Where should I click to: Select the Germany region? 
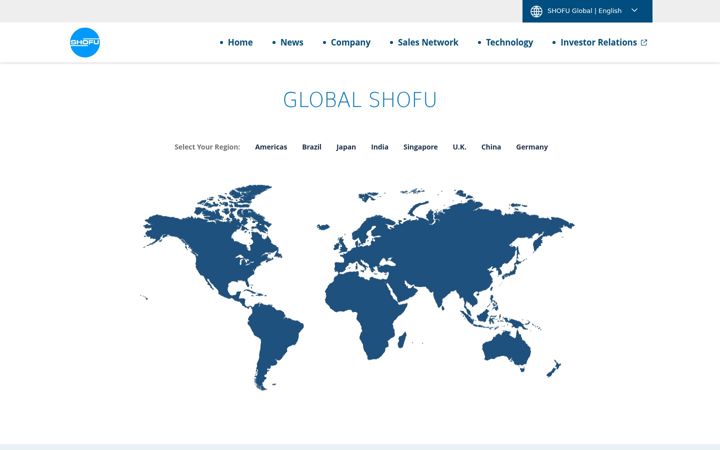click(x=532, y=147)
